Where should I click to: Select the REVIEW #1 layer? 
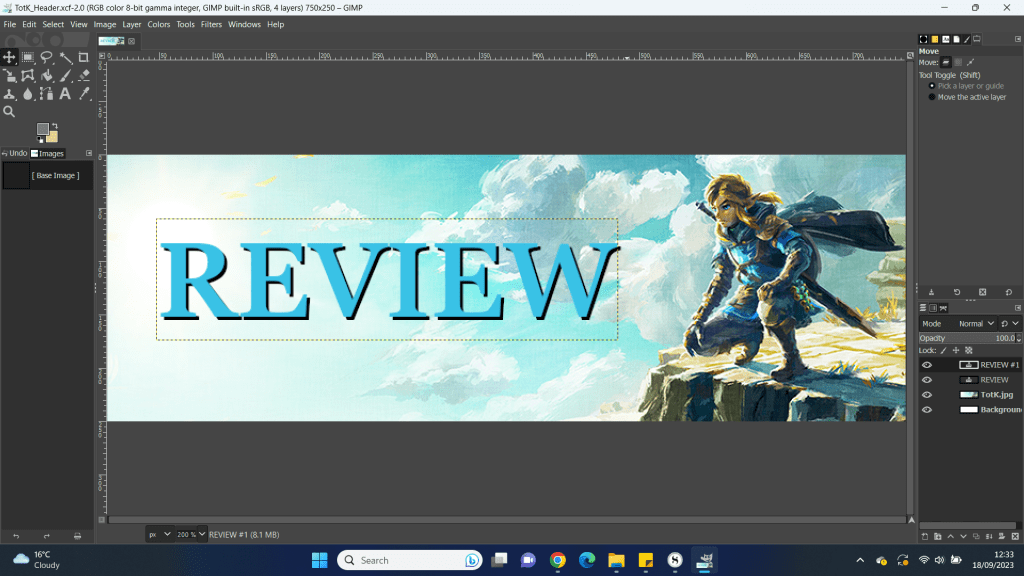pyautogui.click(x=998, y=365)
